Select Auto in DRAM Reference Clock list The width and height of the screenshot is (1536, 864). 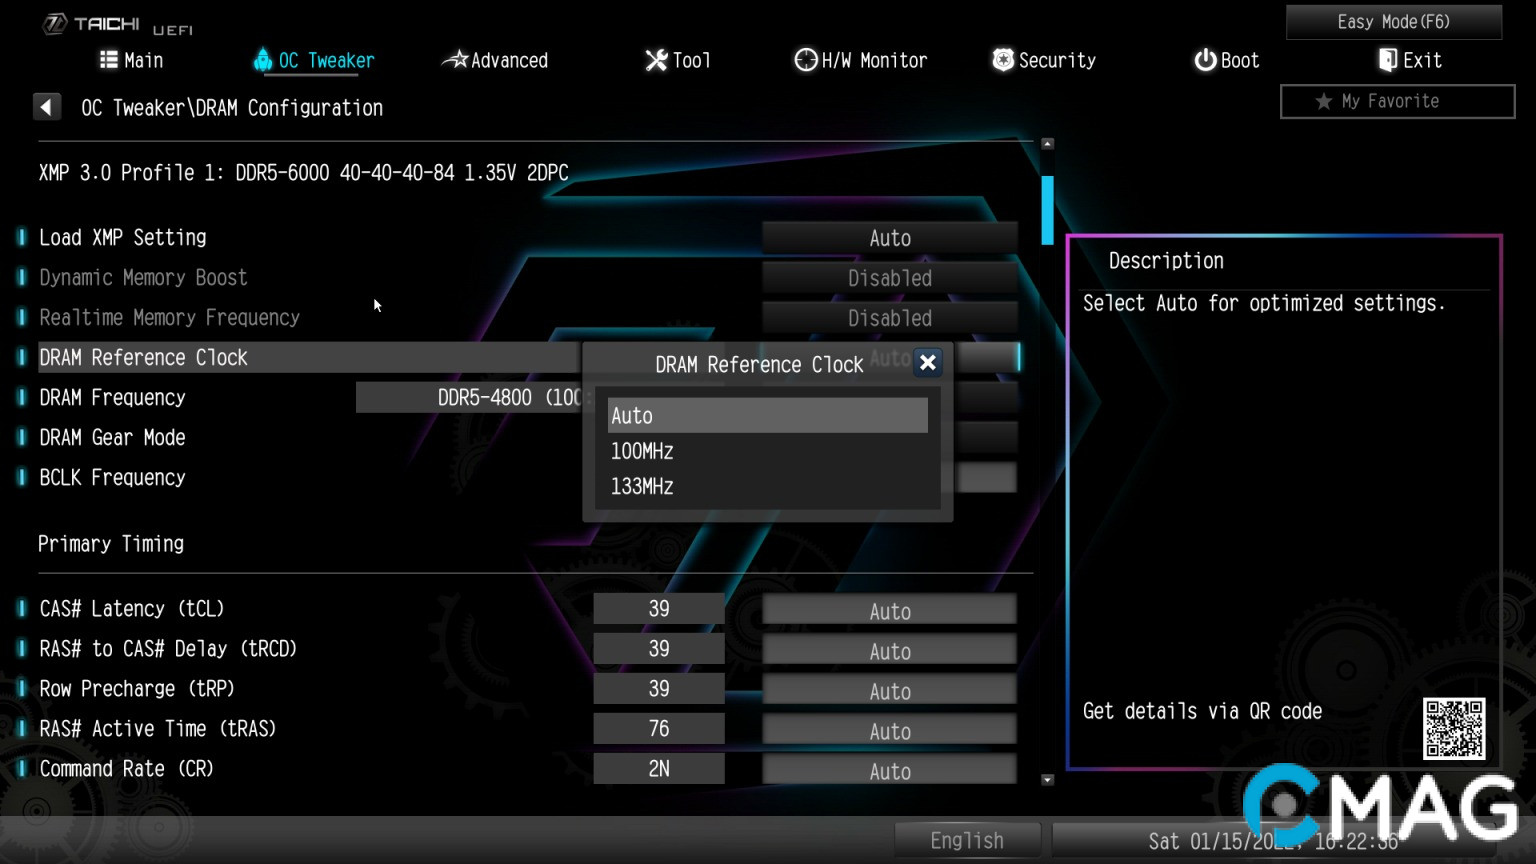767,416
